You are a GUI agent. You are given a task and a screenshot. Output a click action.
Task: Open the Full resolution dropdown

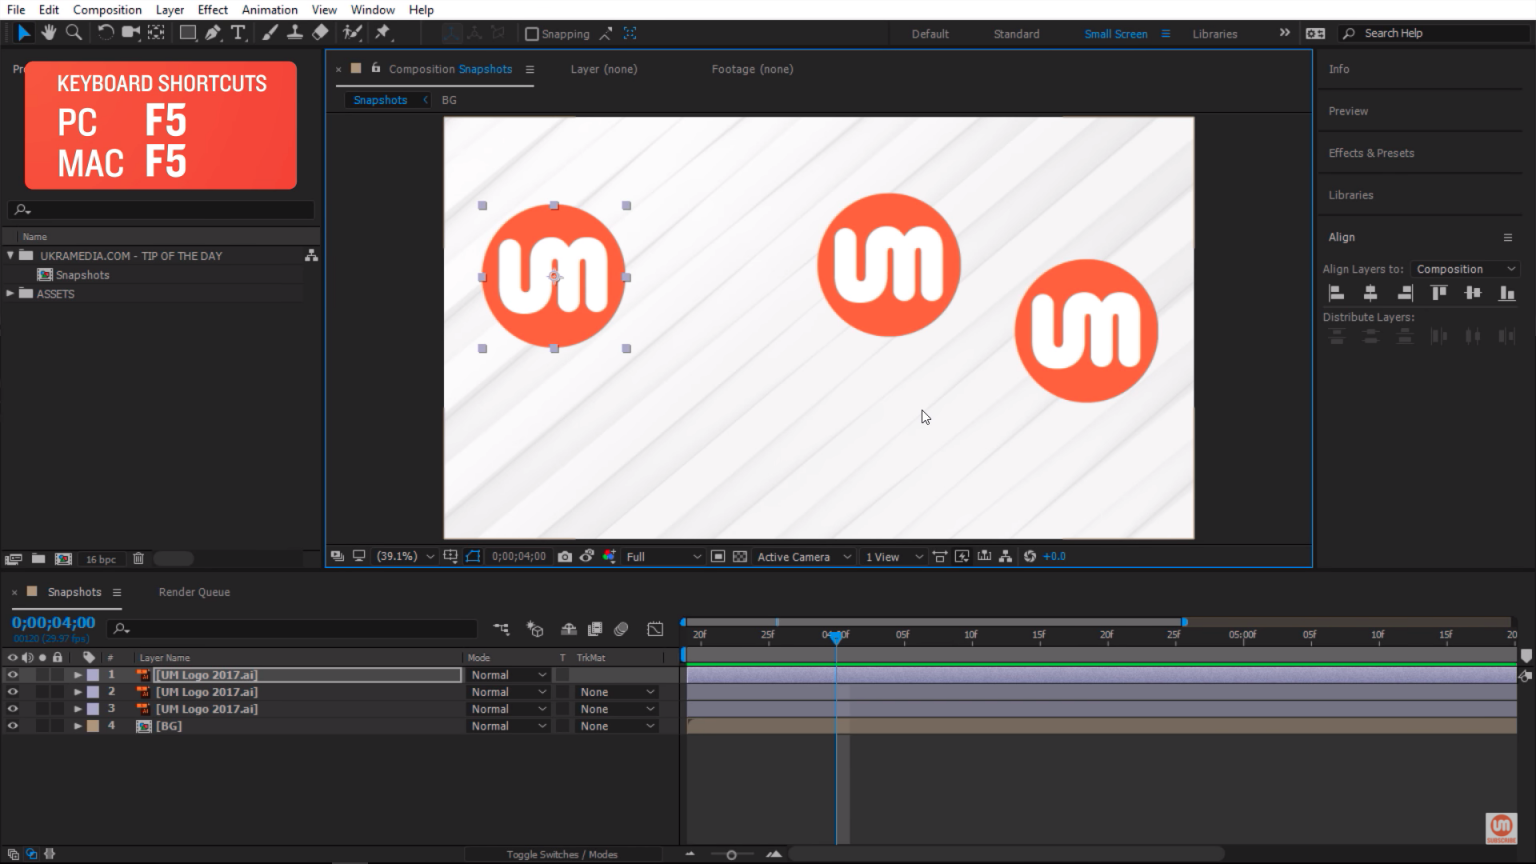click(x=663, y=557)
